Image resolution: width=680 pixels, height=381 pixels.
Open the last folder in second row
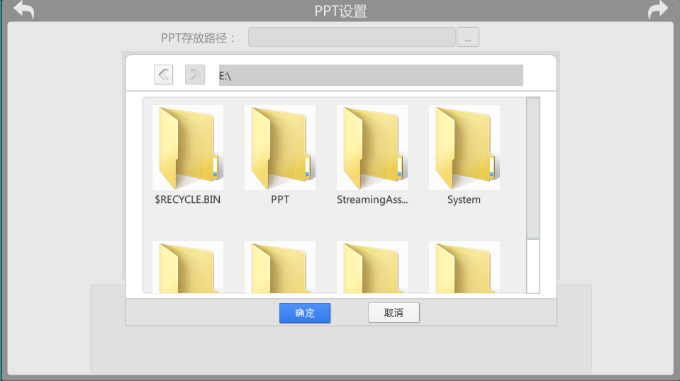pyautogui.click(x=464, y=267)
